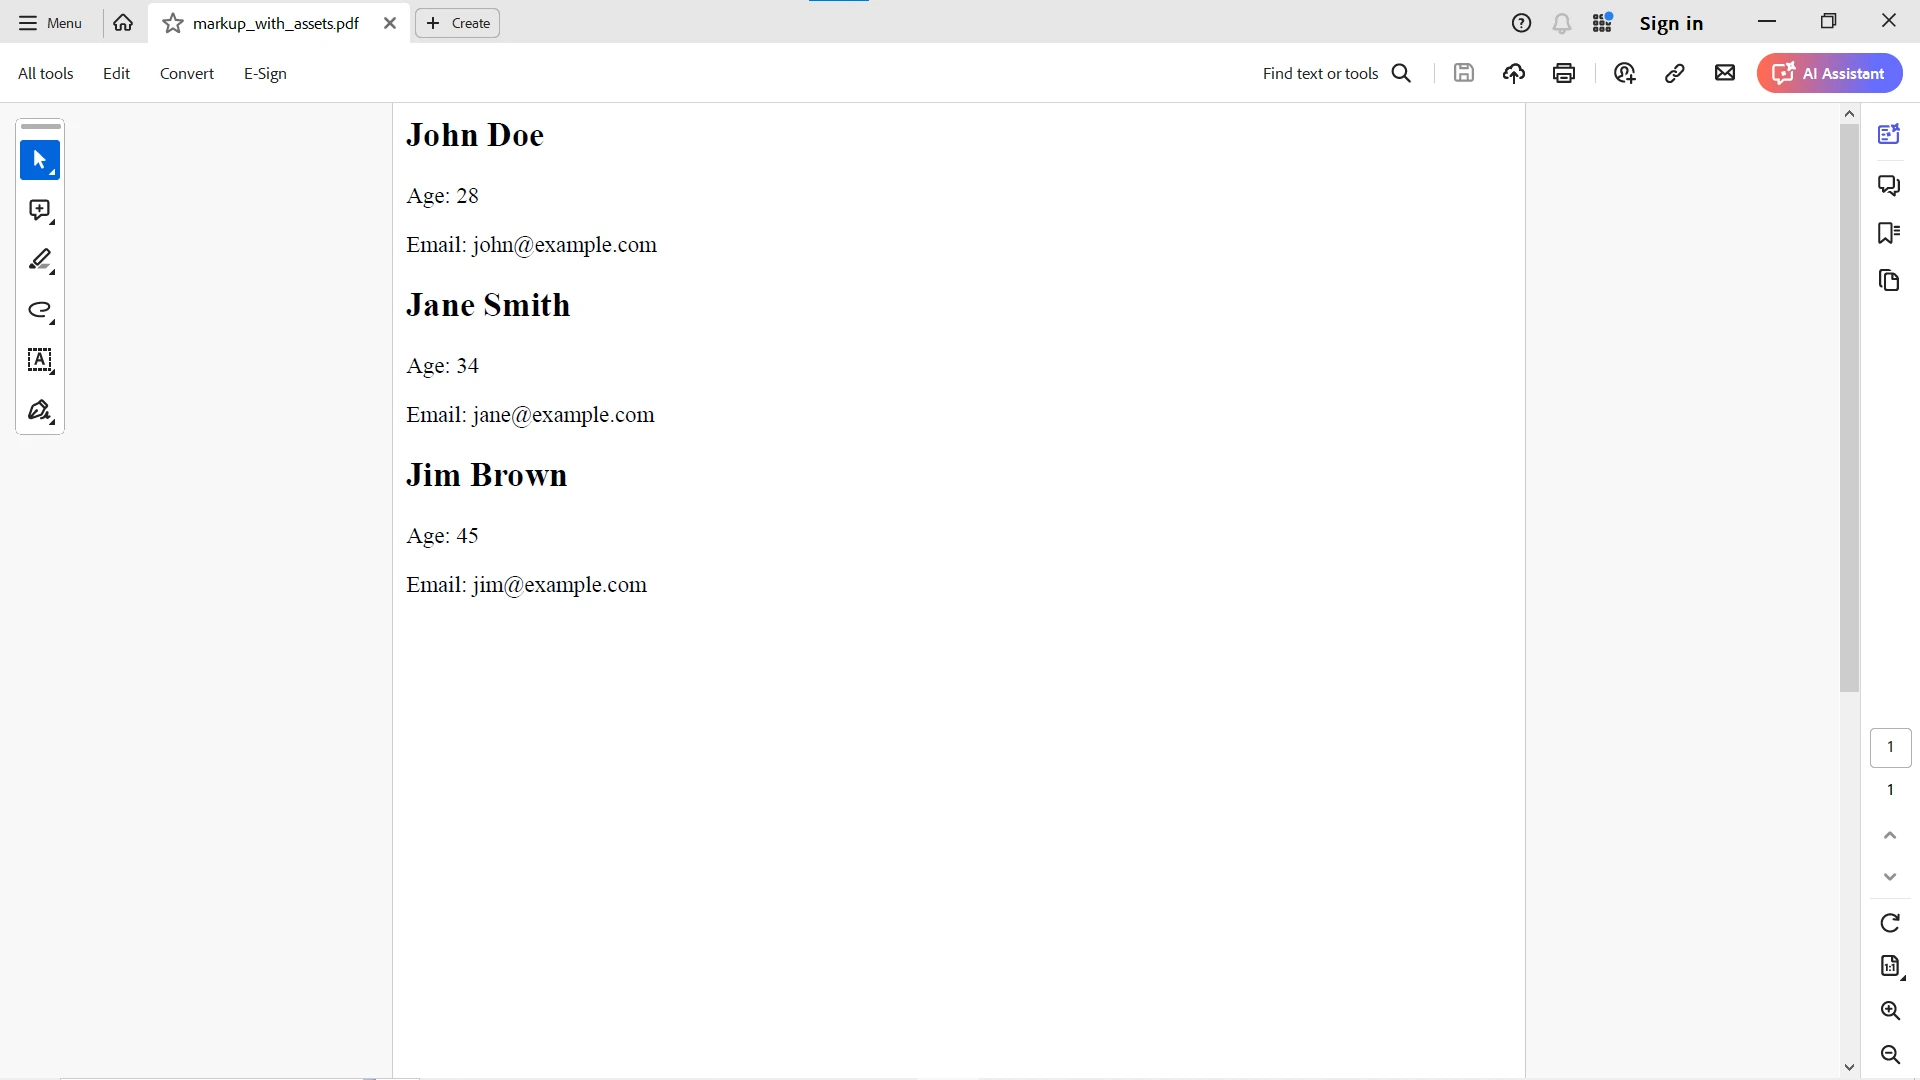Select the Text markup tool

pyautogui.click(x=40, y=361)
